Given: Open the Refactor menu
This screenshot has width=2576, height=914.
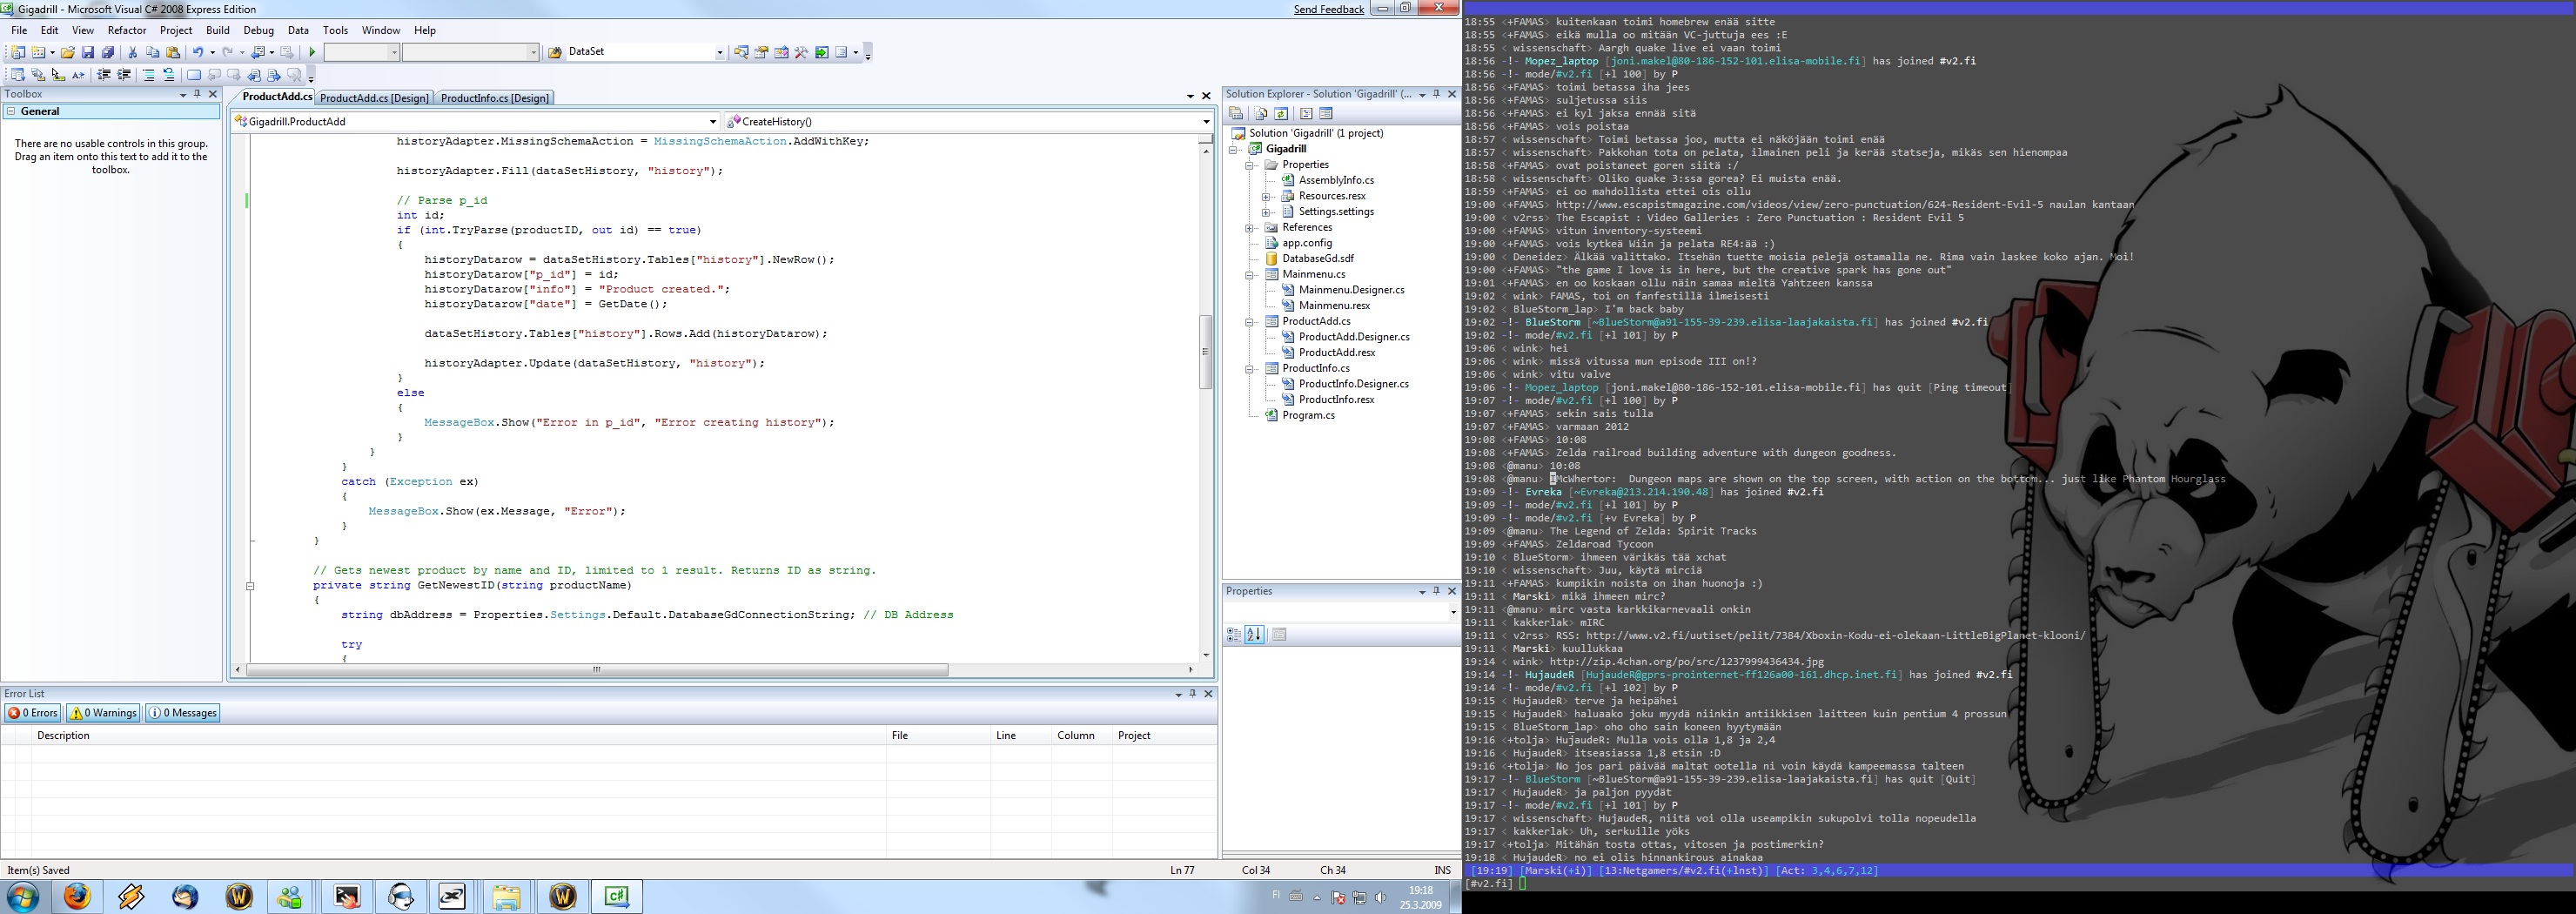Looking at the screenshot, I should (x=127, y=30).
